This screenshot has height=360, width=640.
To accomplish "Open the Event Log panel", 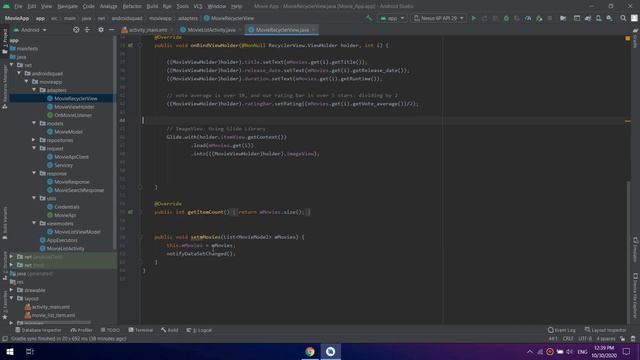I will [562, 330].
